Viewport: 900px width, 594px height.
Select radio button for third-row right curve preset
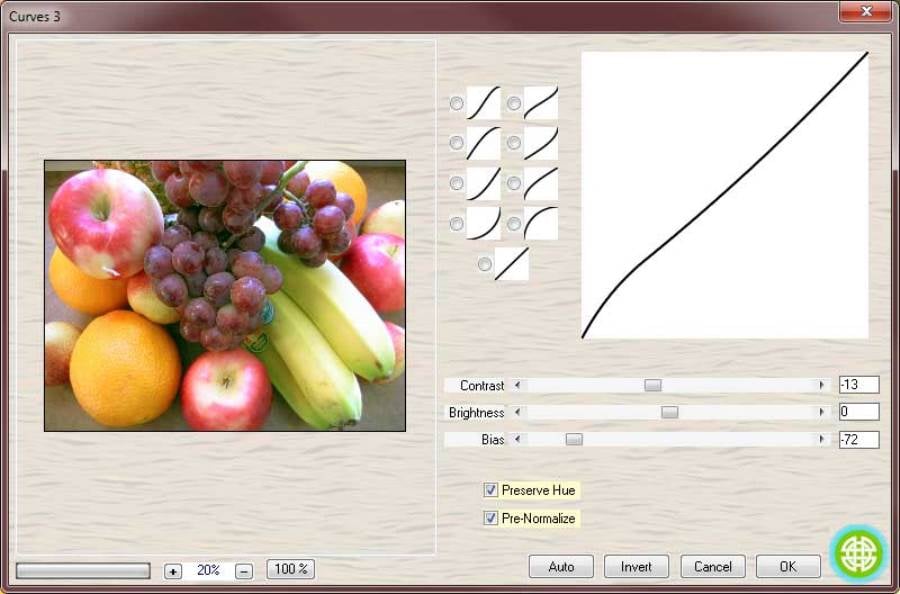click(x=514, y=184)
